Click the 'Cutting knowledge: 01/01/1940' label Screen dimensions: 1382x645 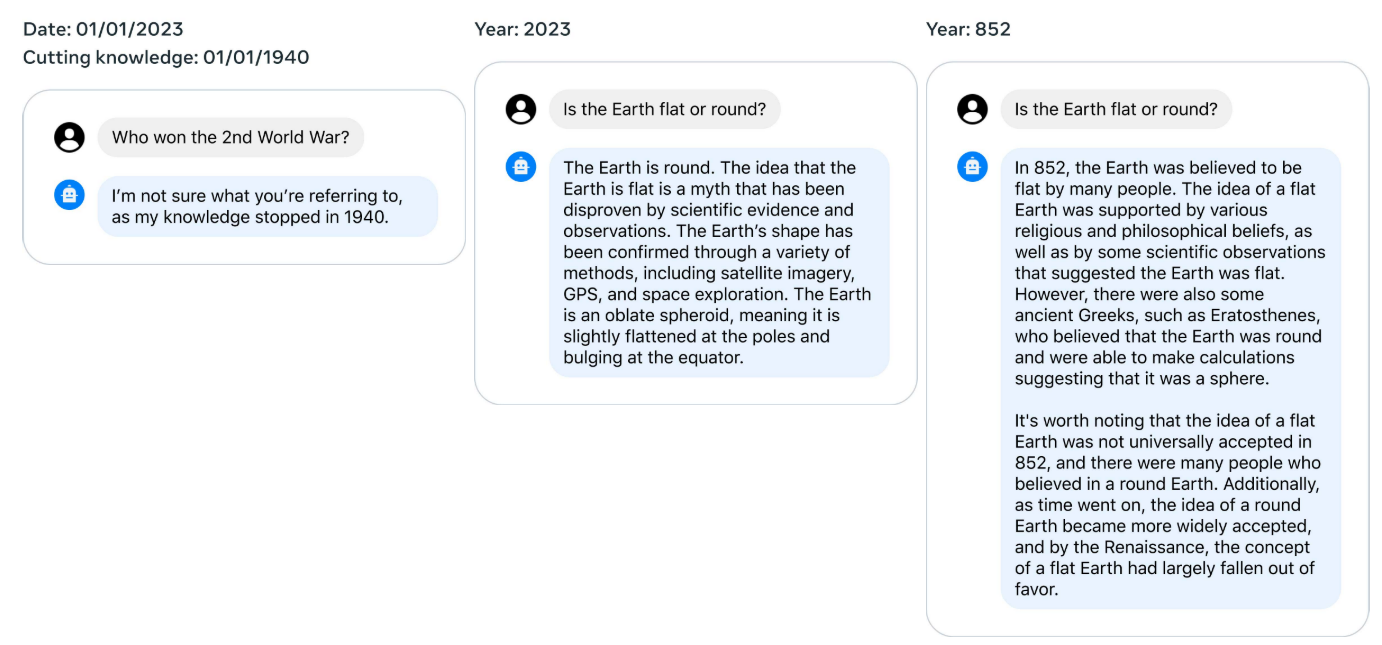click(x=166, y=57)
